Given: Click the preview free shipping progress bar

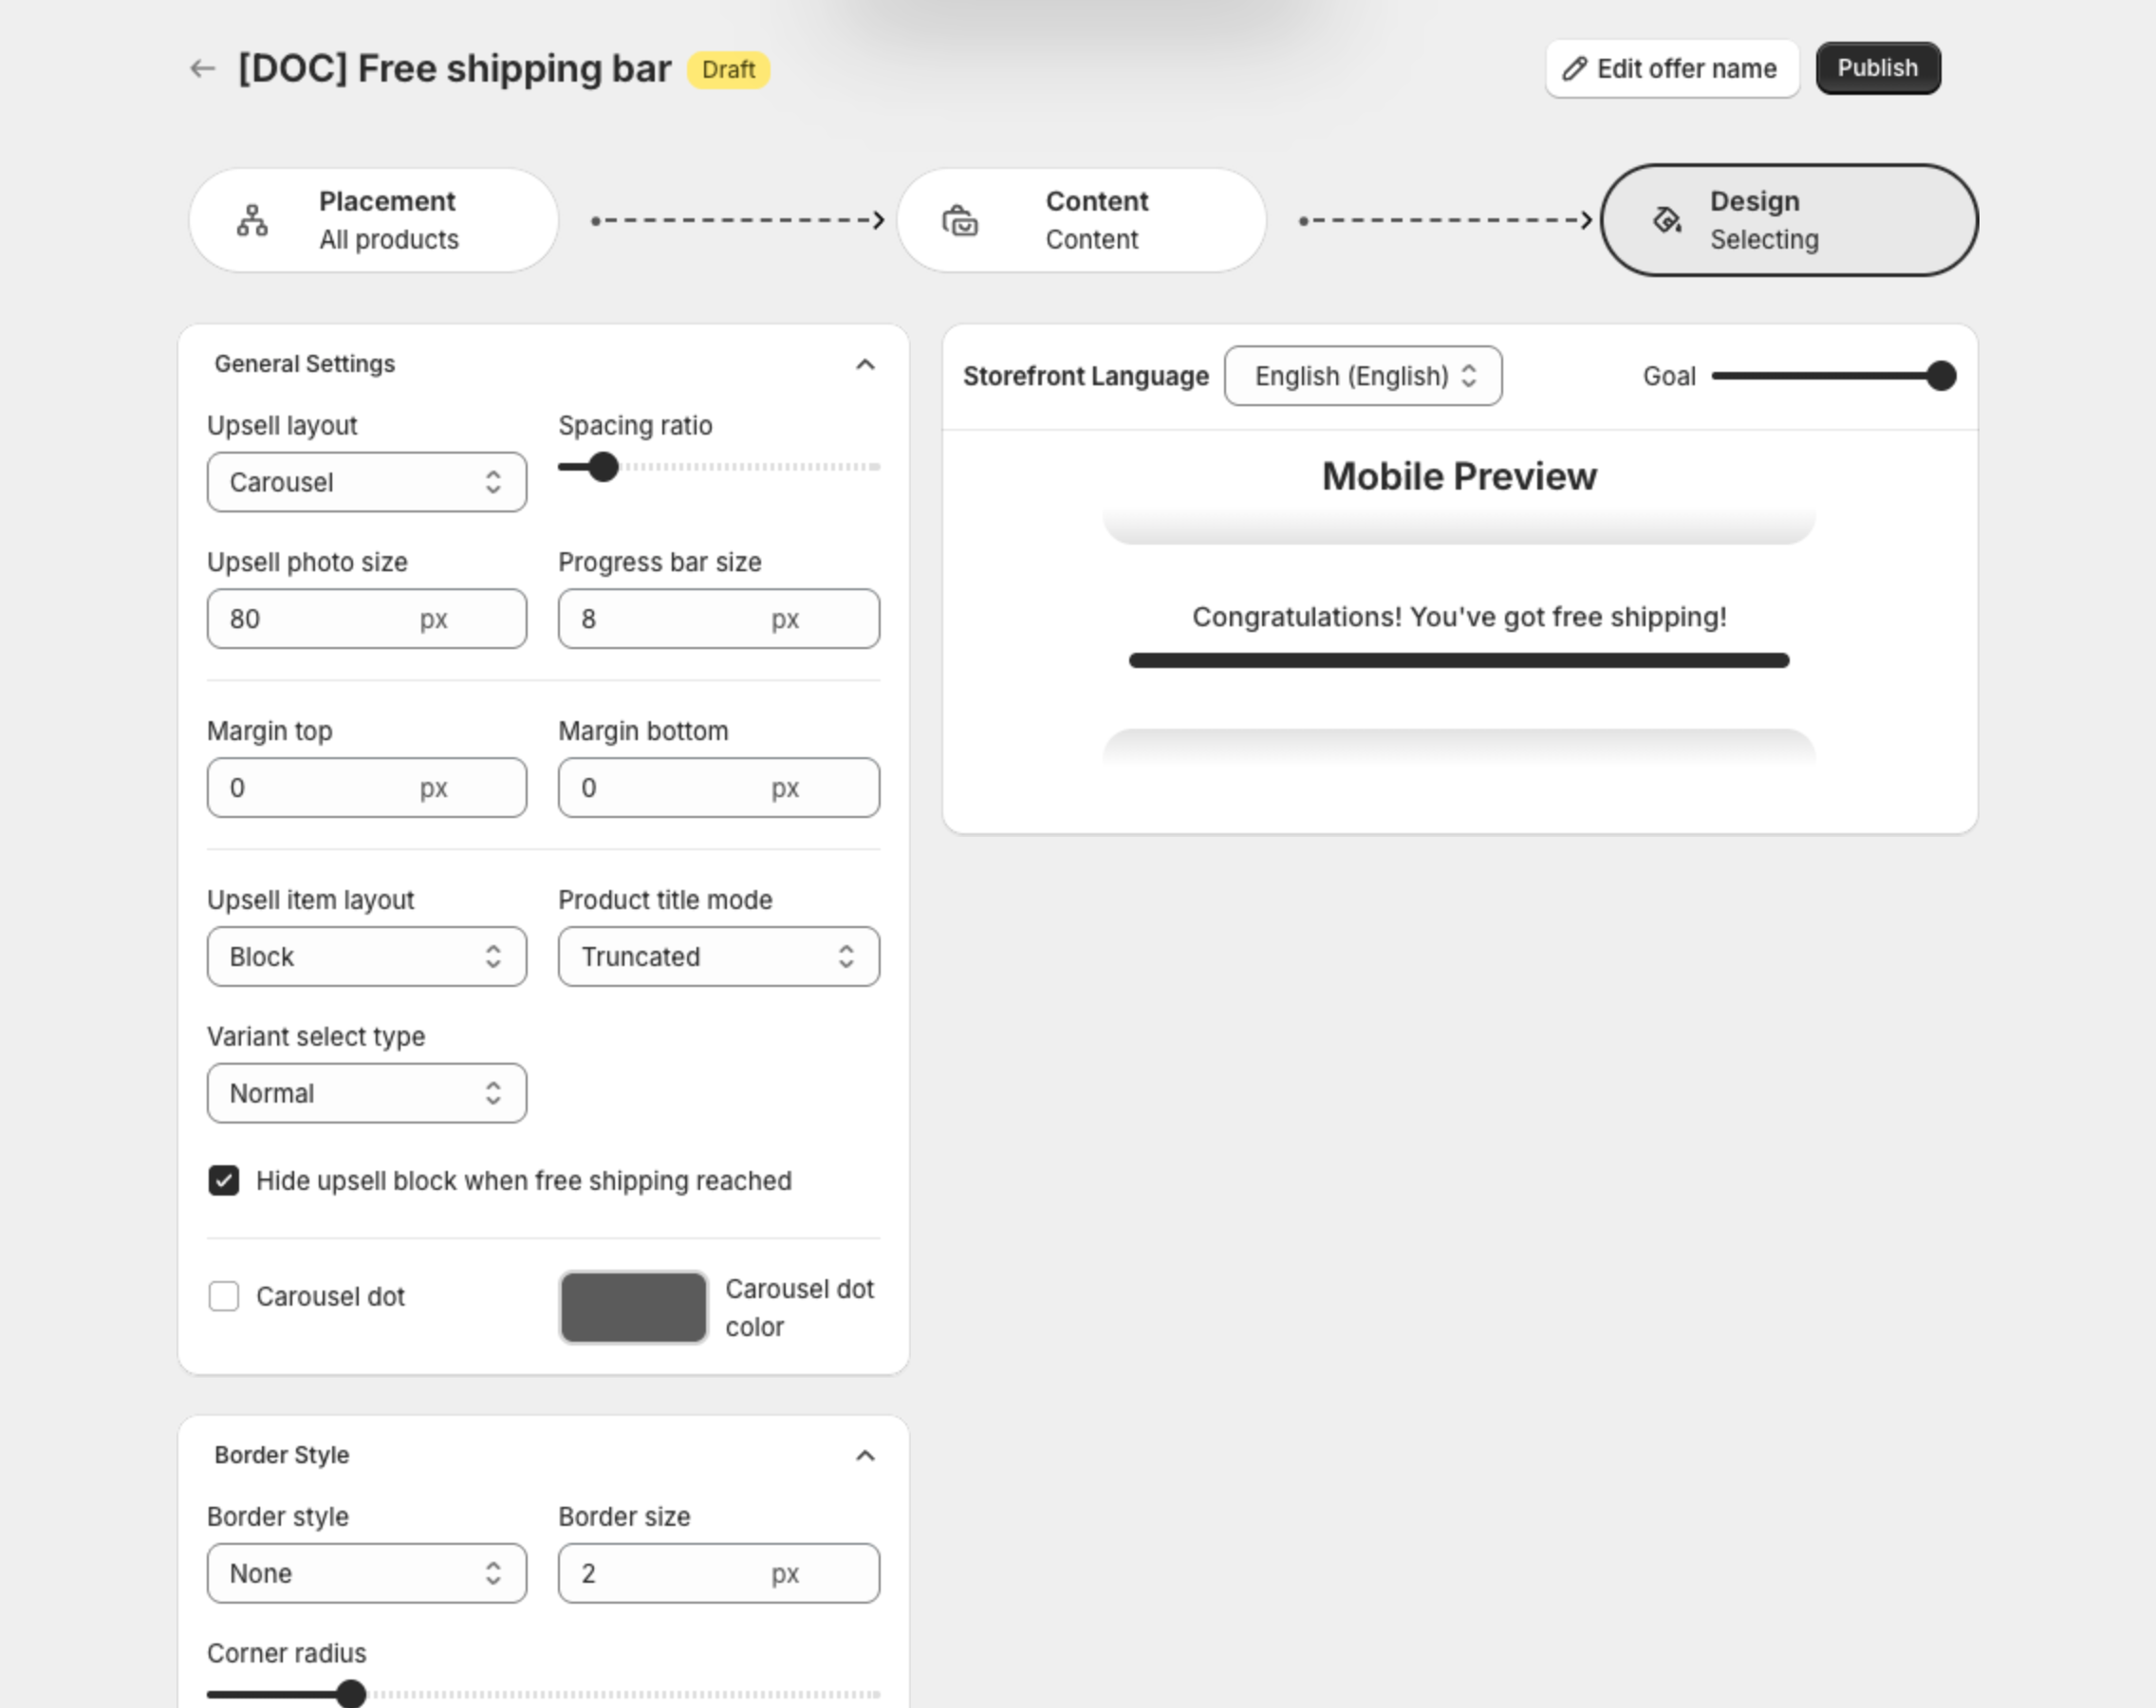Looking at the screenshot, I should click(1459, 660).
